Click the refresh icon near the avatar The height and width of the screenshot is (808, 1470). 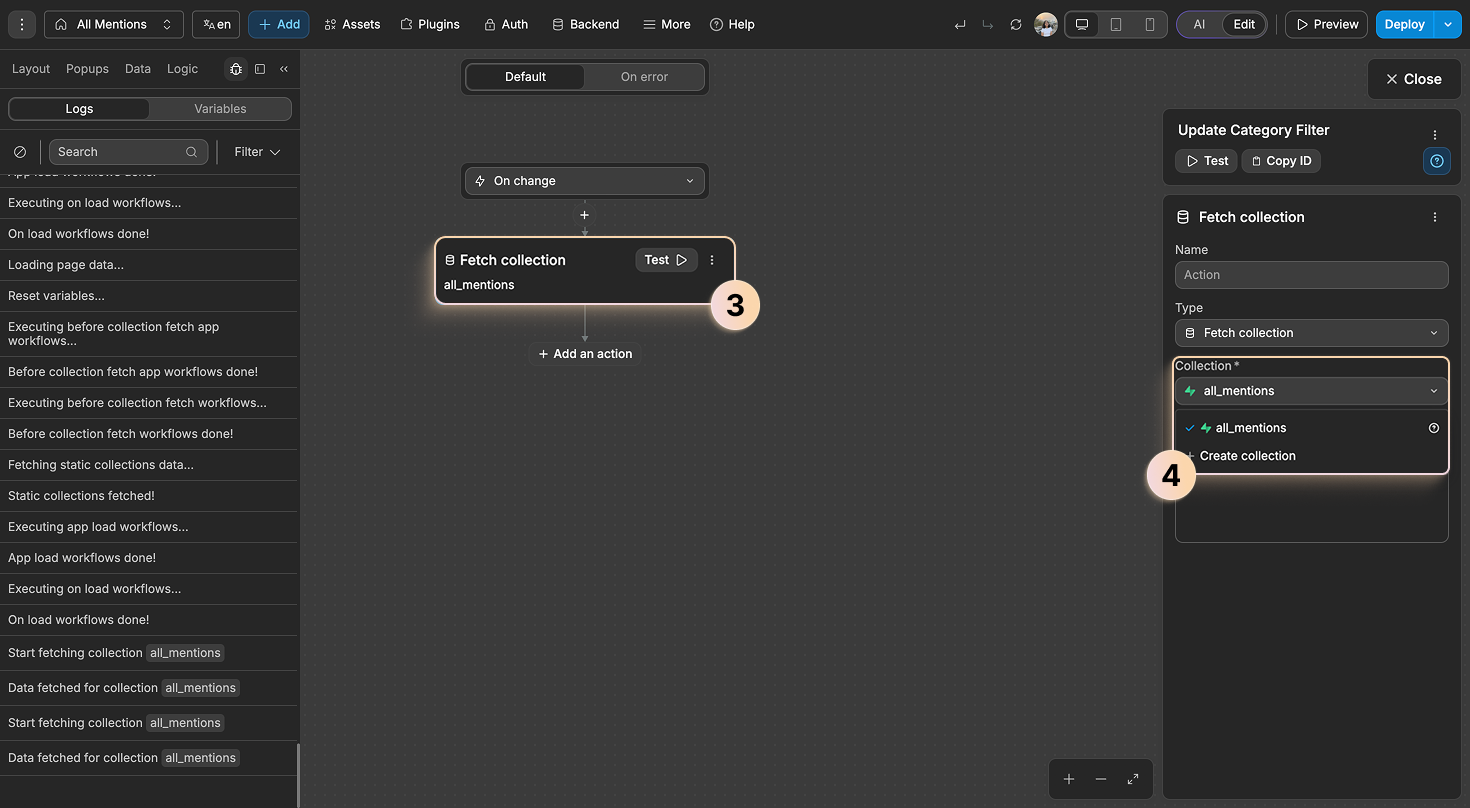(1016, 24)
